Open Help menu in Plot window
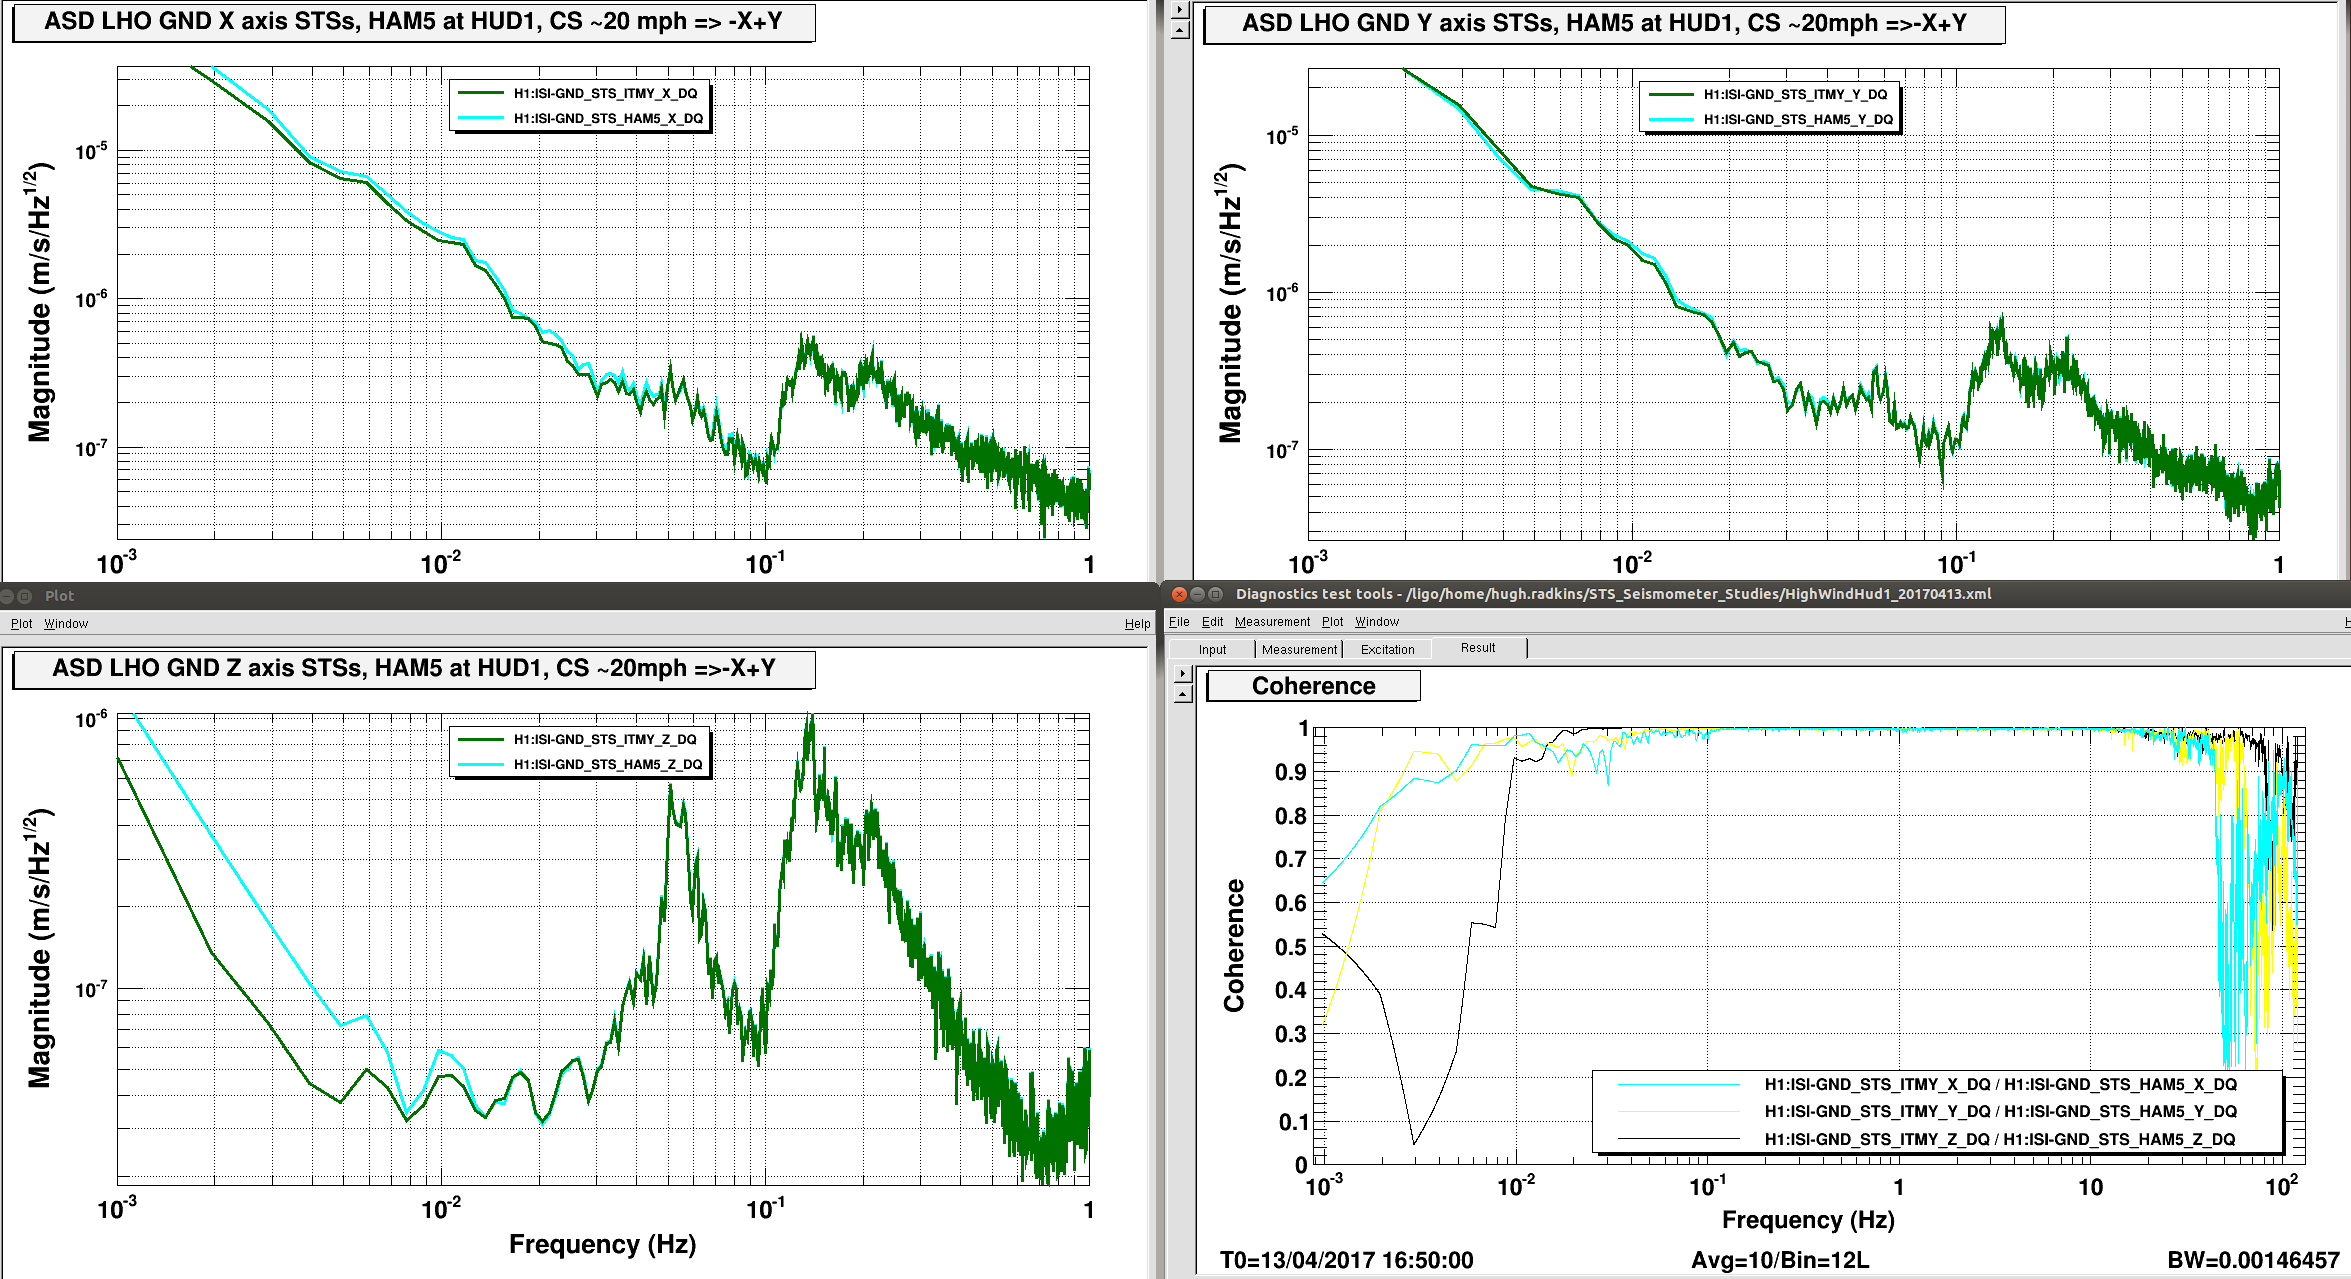 click(x=1137, y=623)
